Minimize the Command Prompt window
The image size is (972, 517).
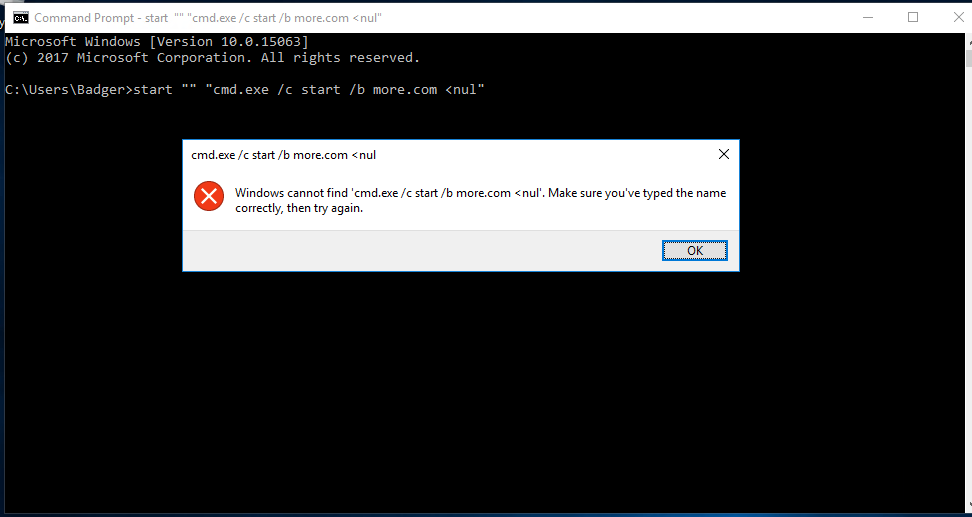(868, 17)
